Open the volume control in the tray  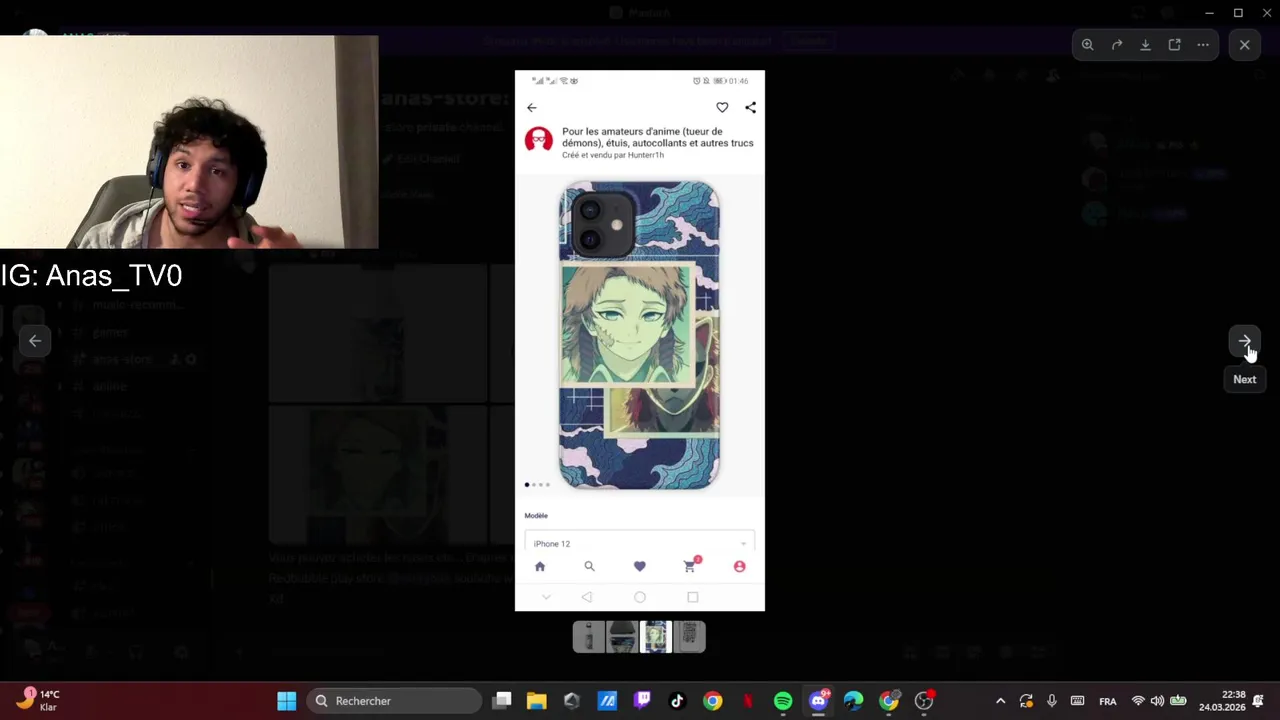click(x=1157, y=701)
